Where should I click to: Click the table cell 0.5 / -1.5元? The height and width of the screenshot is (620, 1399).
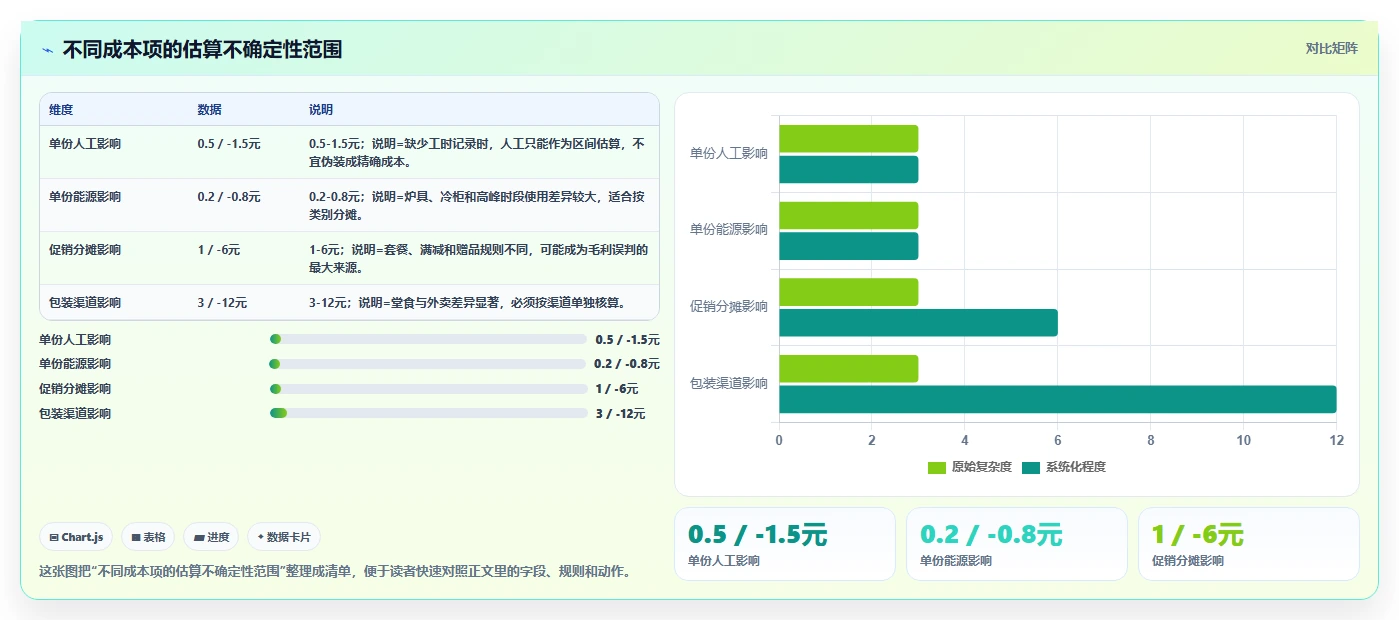click(229, 144)
